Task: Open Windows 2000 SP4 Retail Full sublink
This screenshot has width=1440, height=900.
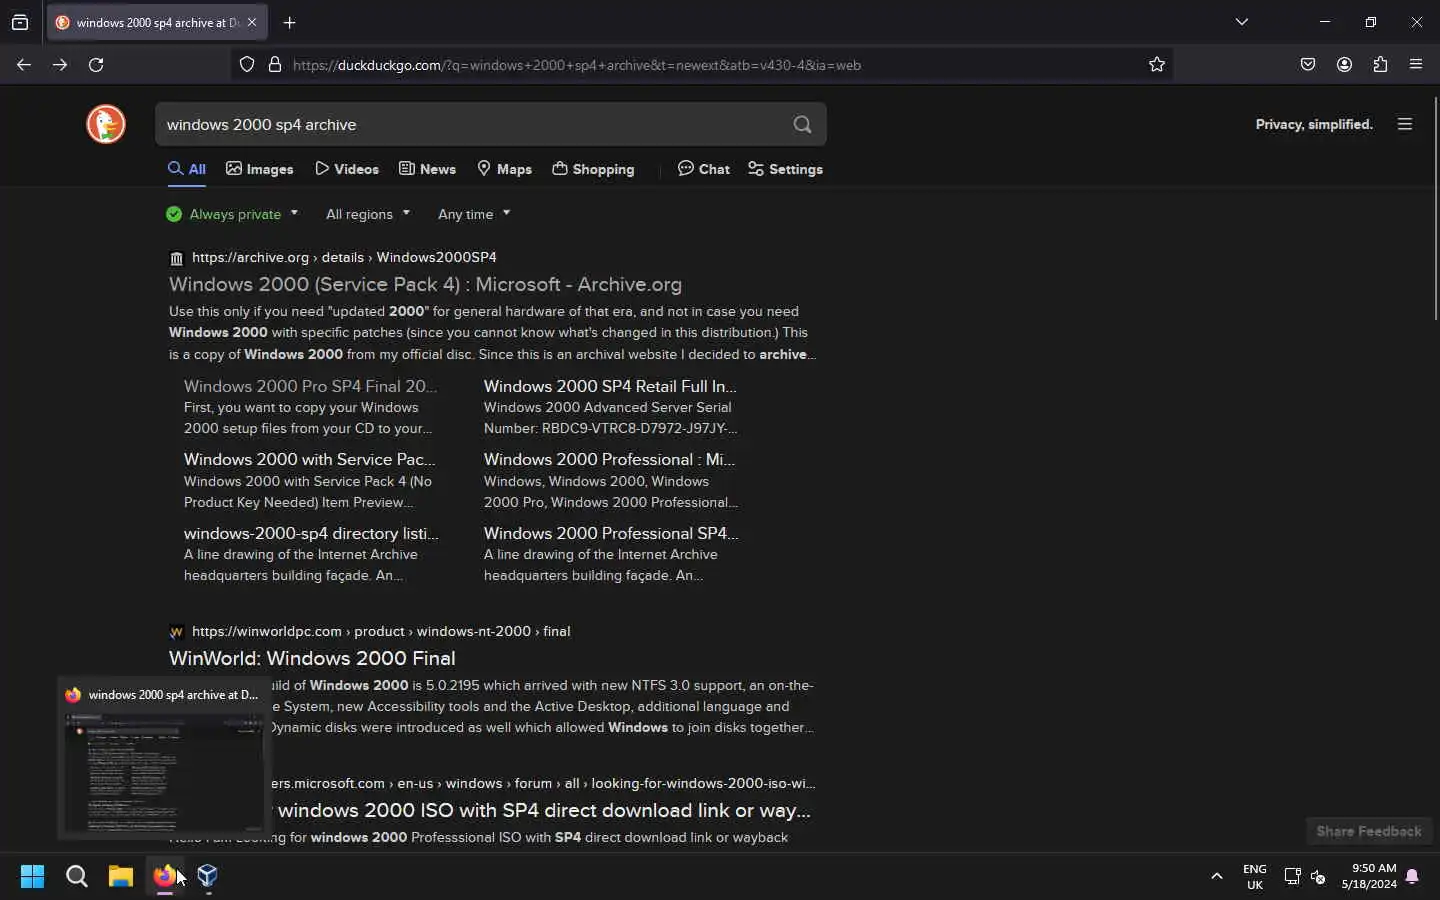Action: coord(611,386)
